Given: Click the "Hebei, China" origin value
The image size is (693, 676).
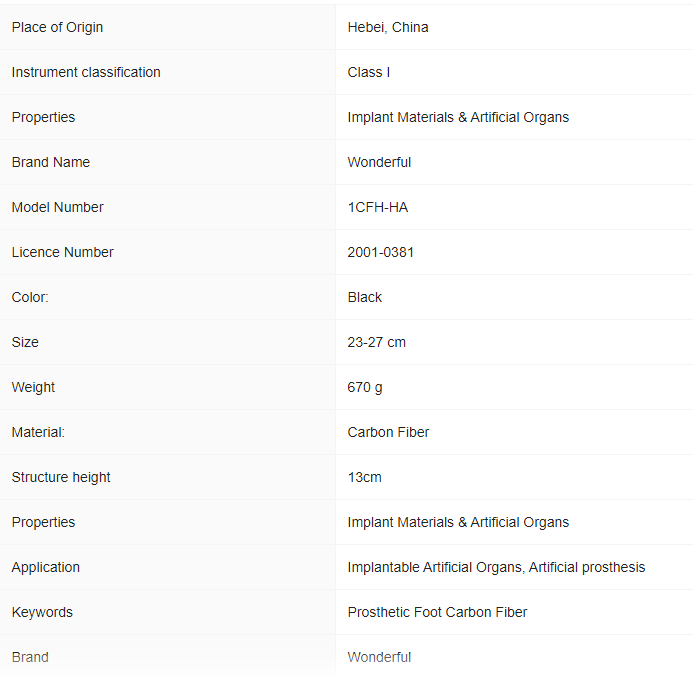Looking at the screenshot, I should [x=388, y=27].
